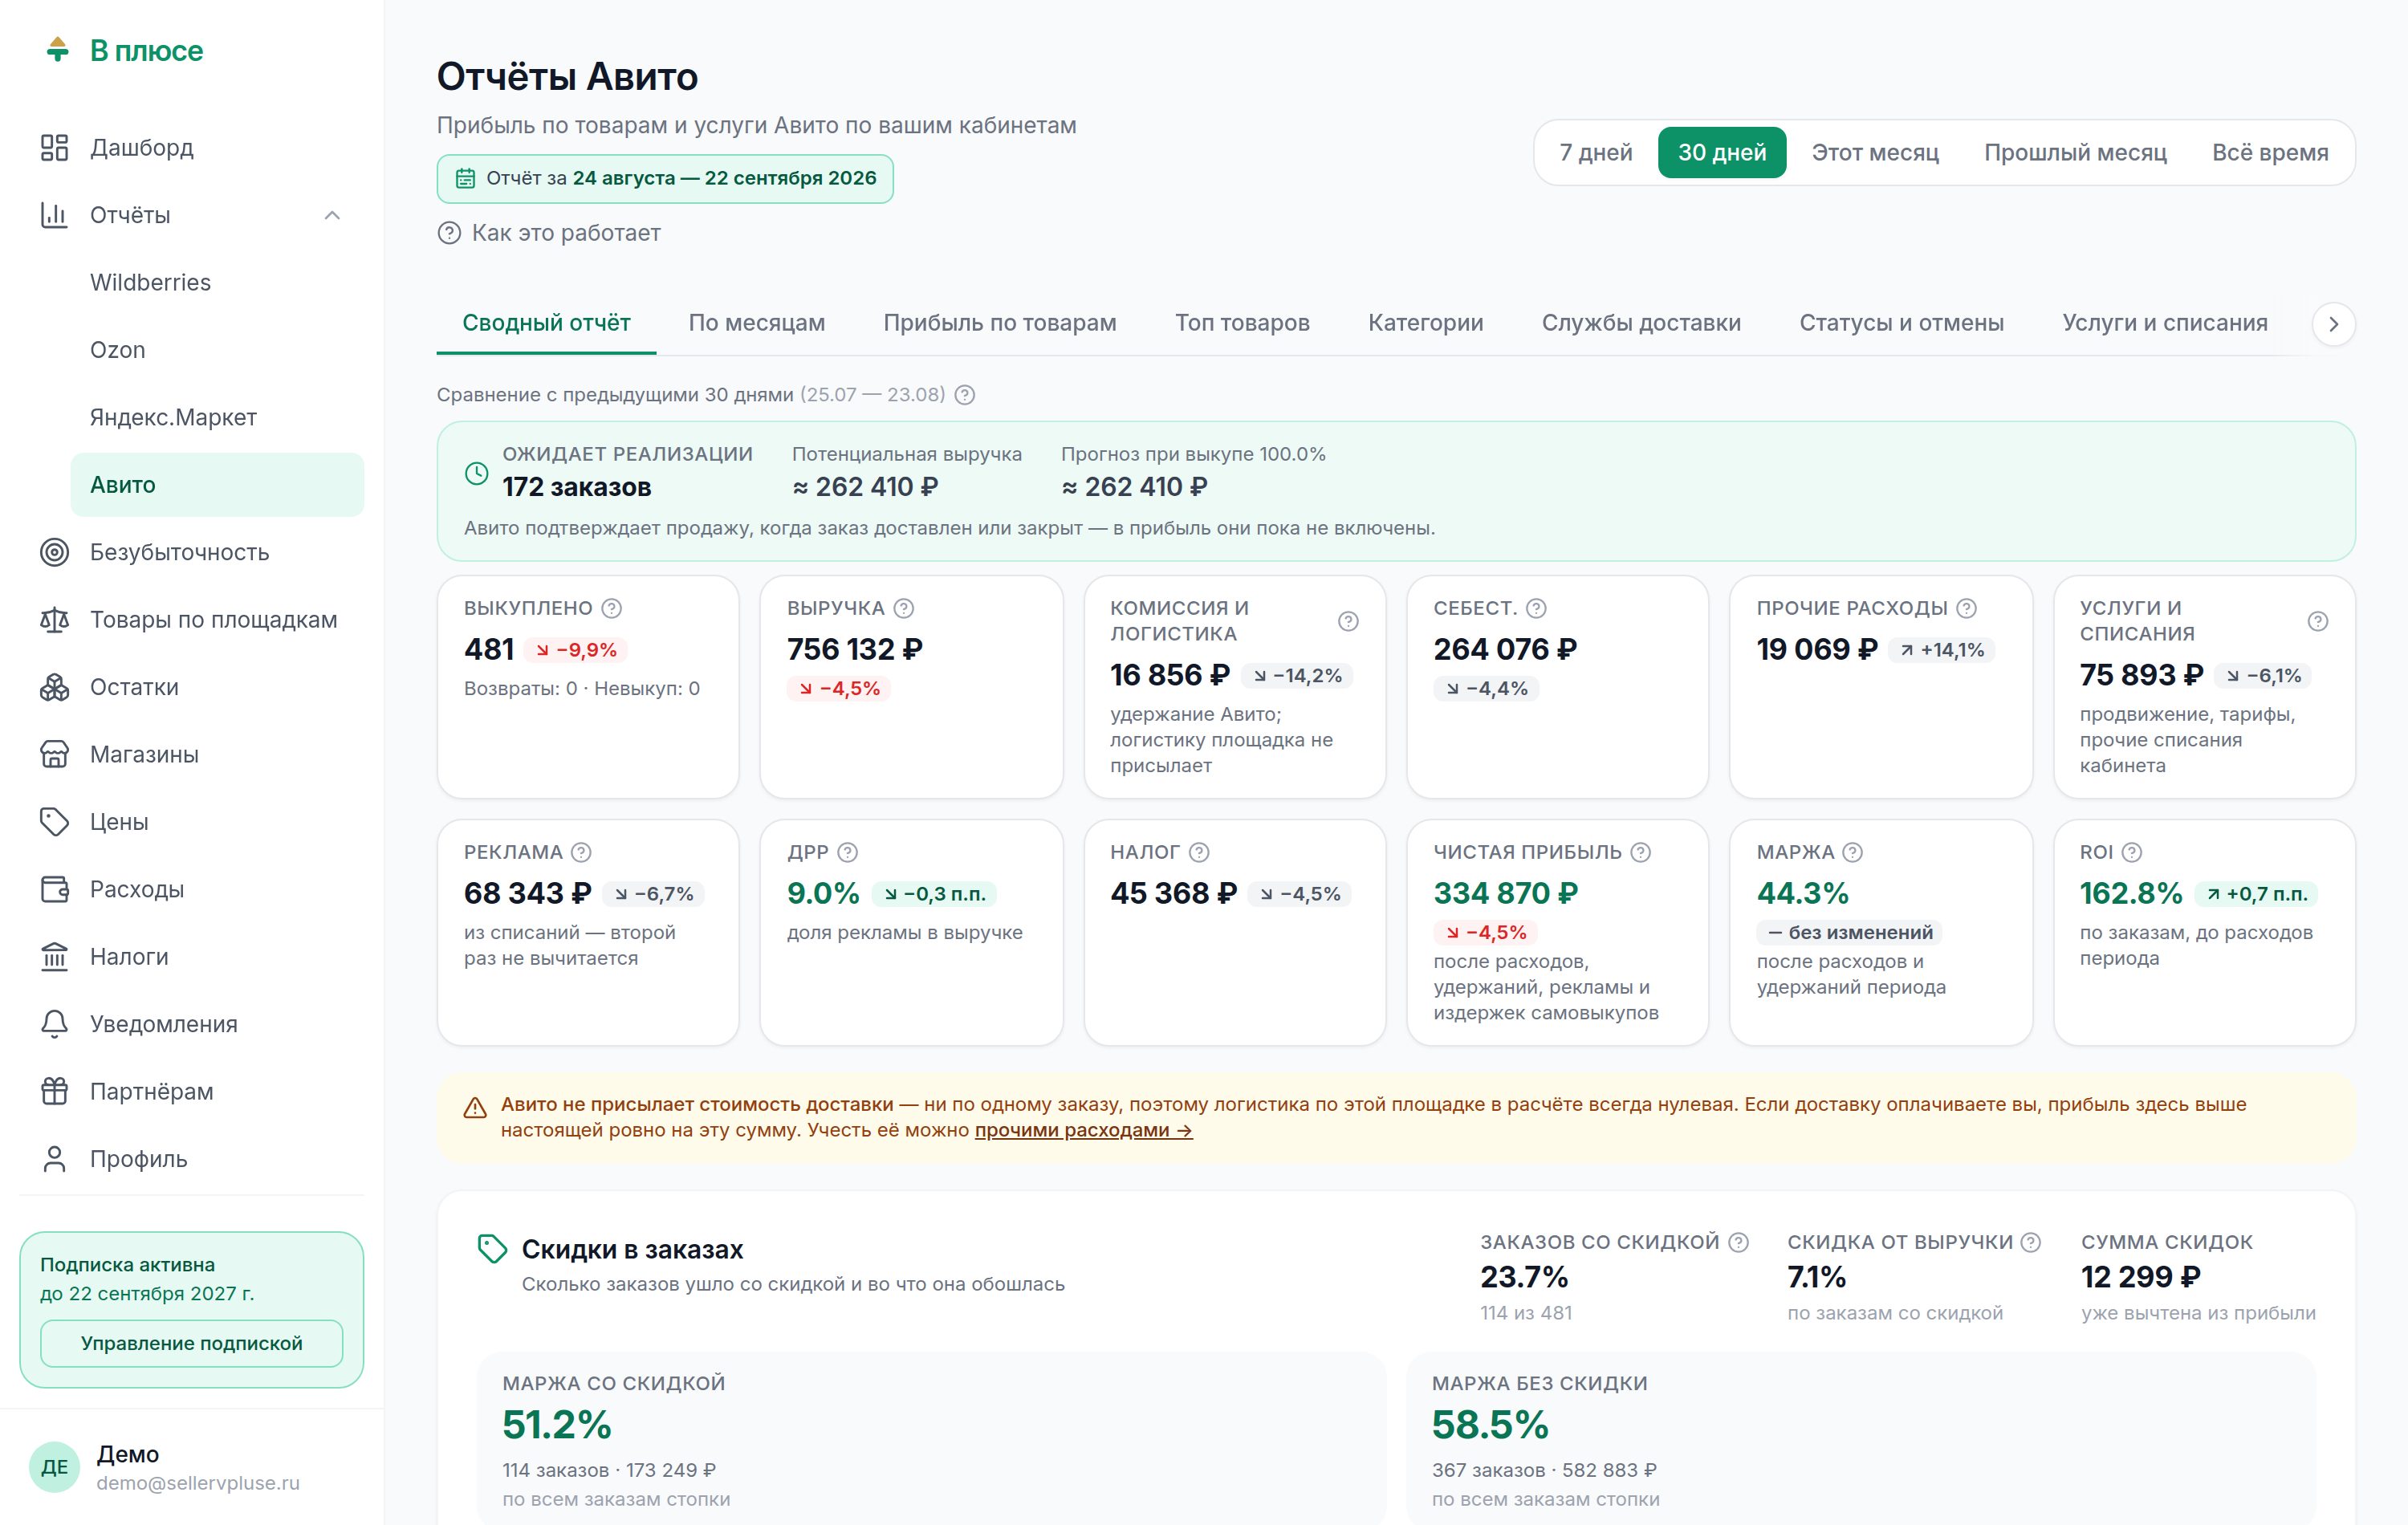Select the 30 дней period option
Screen dimensions: 2408x1525
[x=1722, y=153]
